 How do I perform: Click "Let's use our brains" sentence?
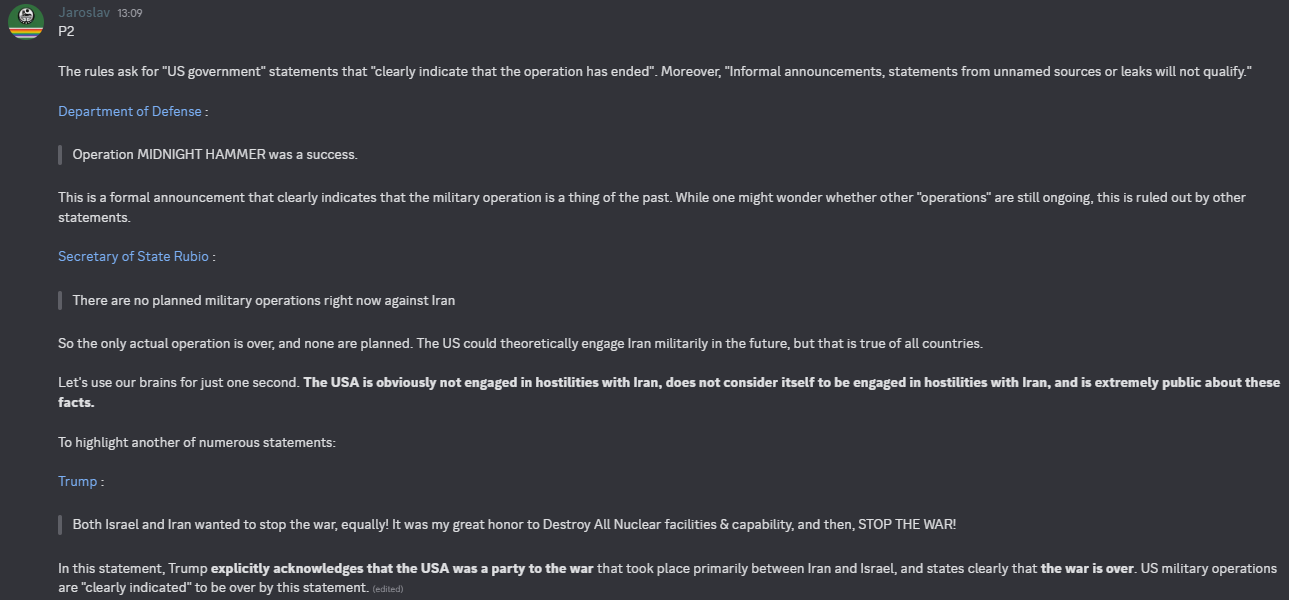tap(180, 382)
